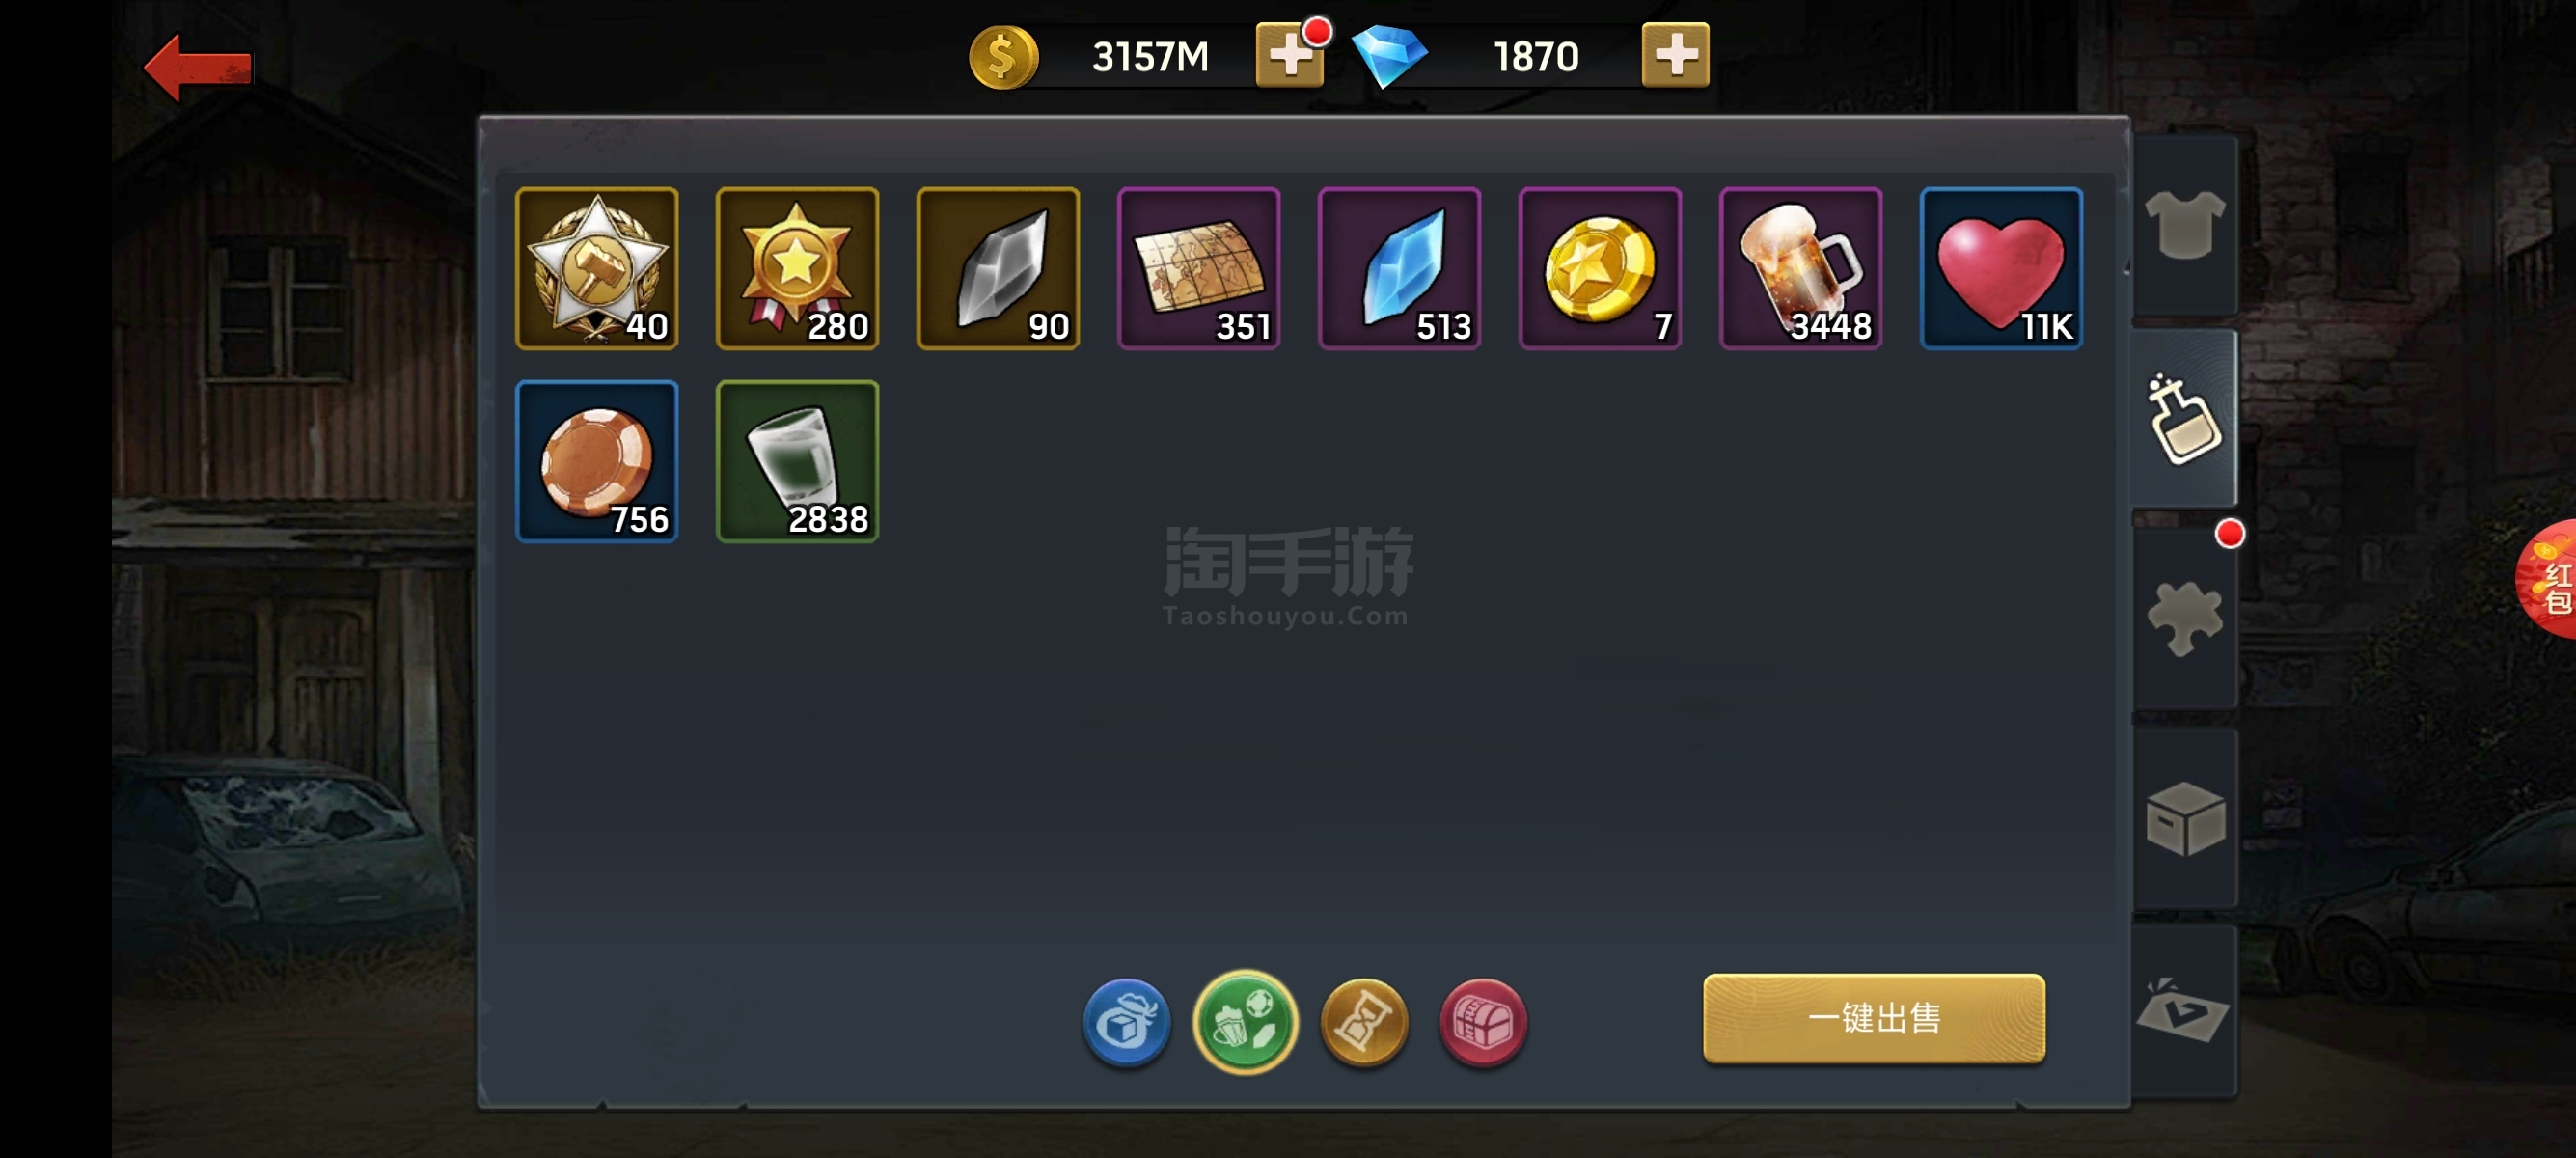2576x1158 pixels.
Task: Add more gold coins with plus button
Action: [x=1290, y=56]
